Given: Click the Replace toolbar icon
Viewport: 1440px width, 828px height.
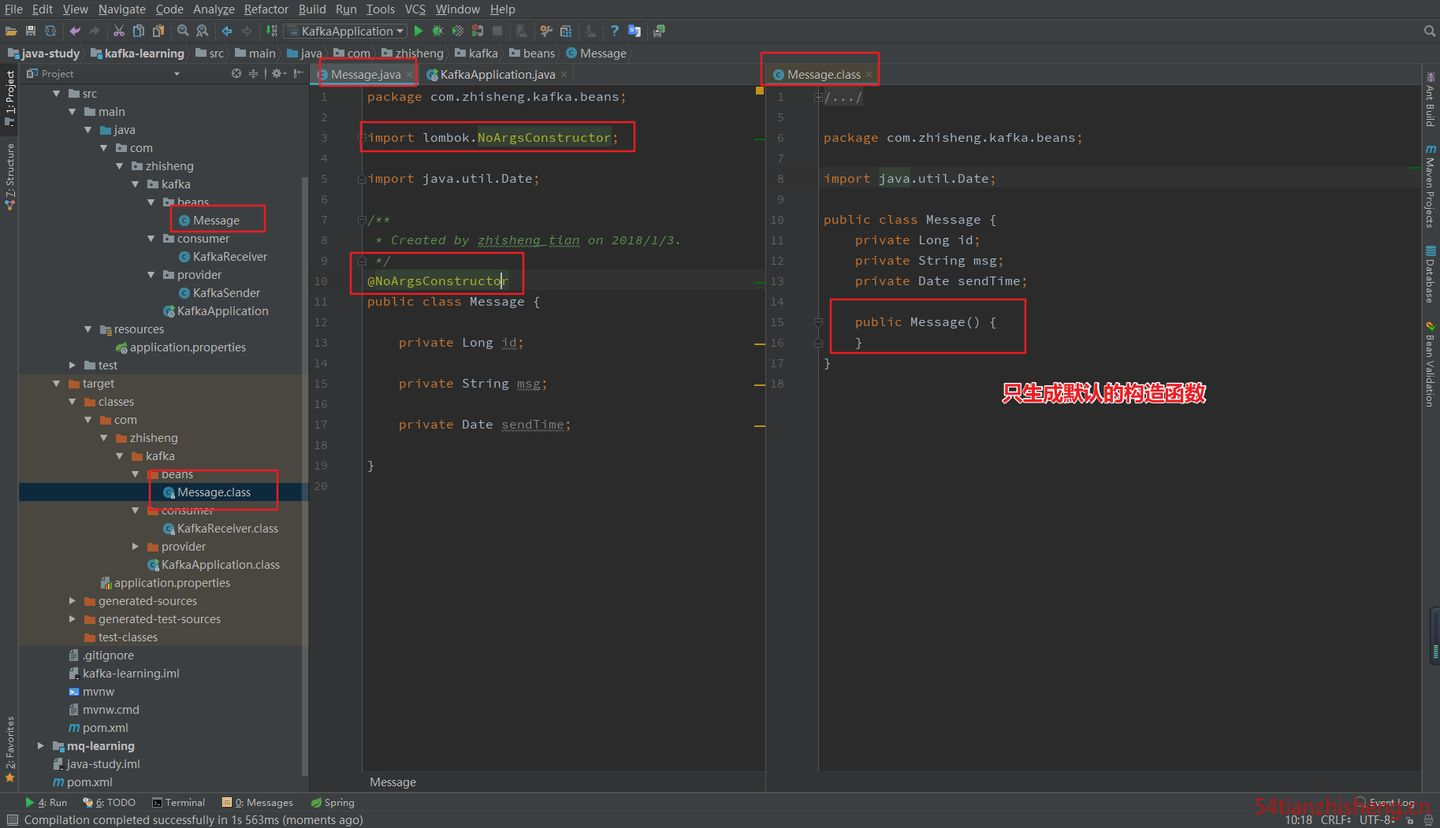Looking at the screenshot, I should 202,31.
